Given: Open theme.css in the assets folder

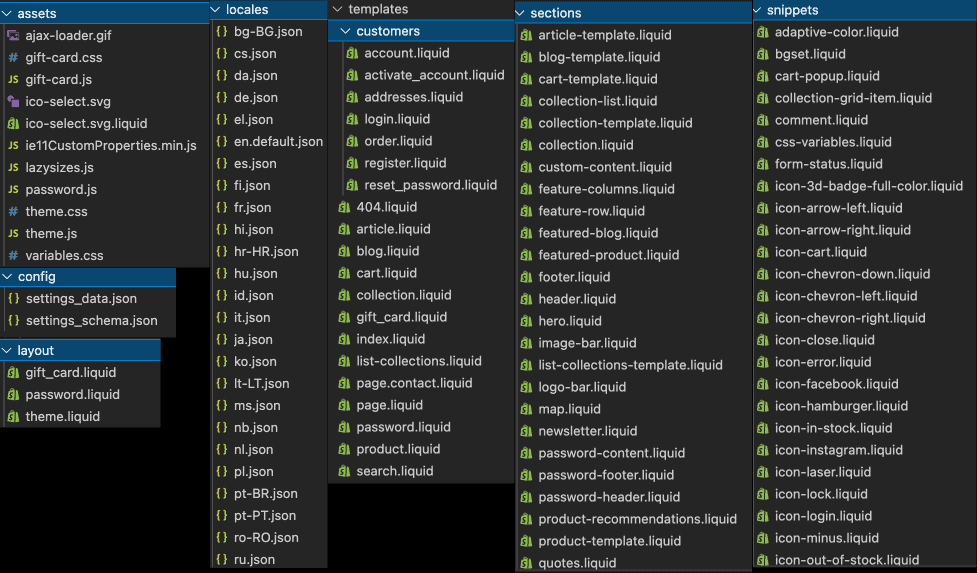Looking at the screenshot, I should click(57, 212).
